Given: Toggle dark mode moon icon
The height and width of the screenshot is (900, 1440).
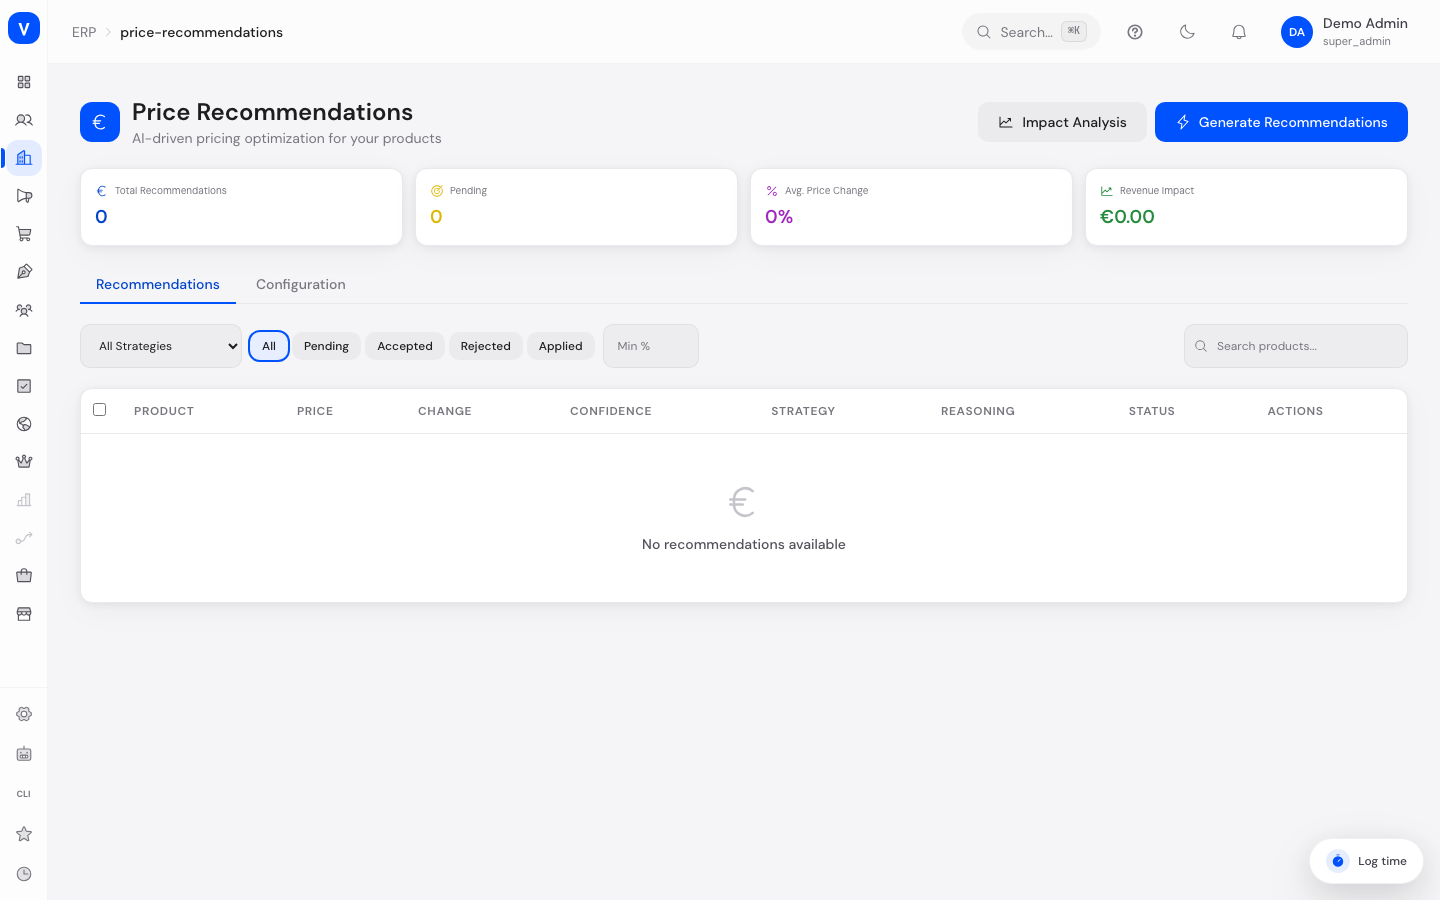Looking at the screenshot, I should click(1187, 32).
